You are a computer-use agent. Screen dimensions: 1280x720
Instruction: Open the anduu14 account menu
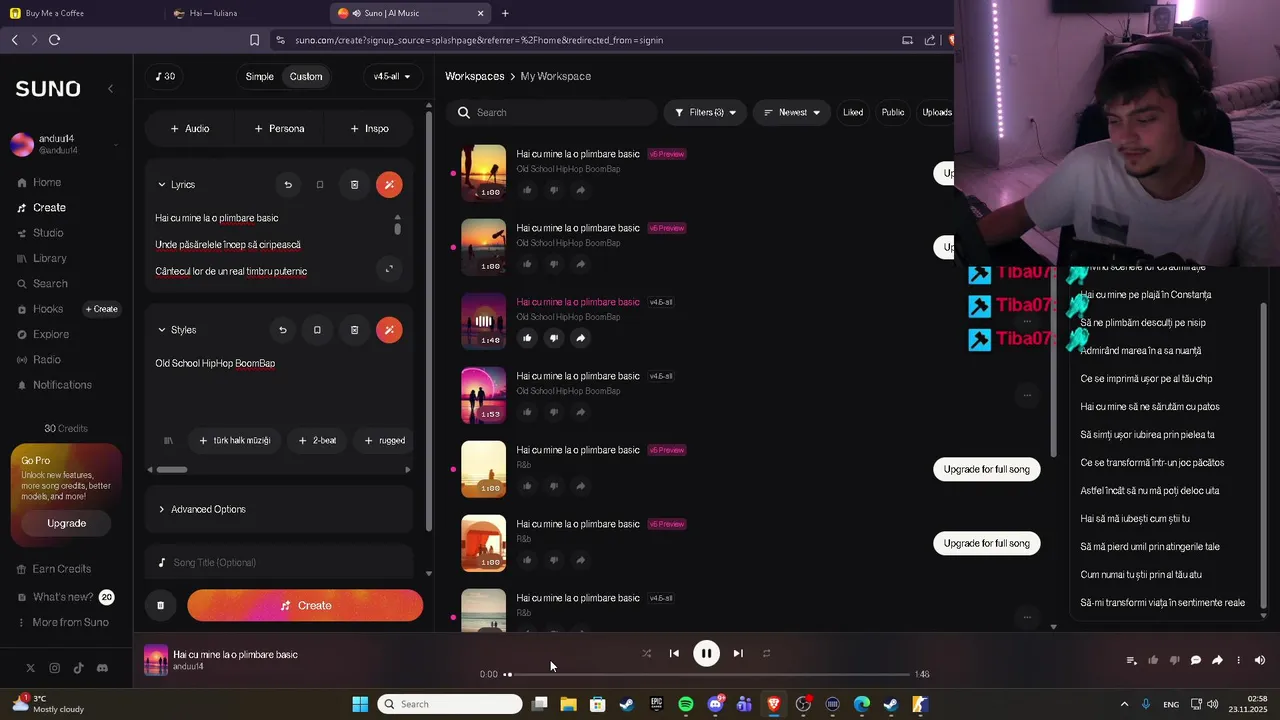66,144
